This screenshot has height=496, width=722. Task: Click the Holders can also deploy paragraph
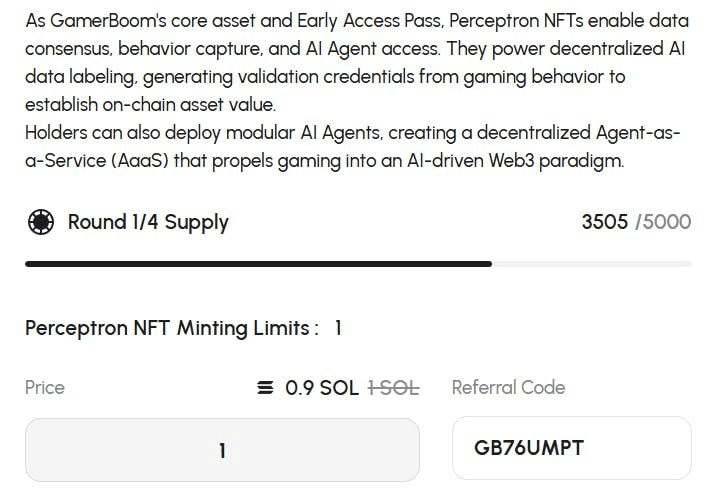point(353,146)
